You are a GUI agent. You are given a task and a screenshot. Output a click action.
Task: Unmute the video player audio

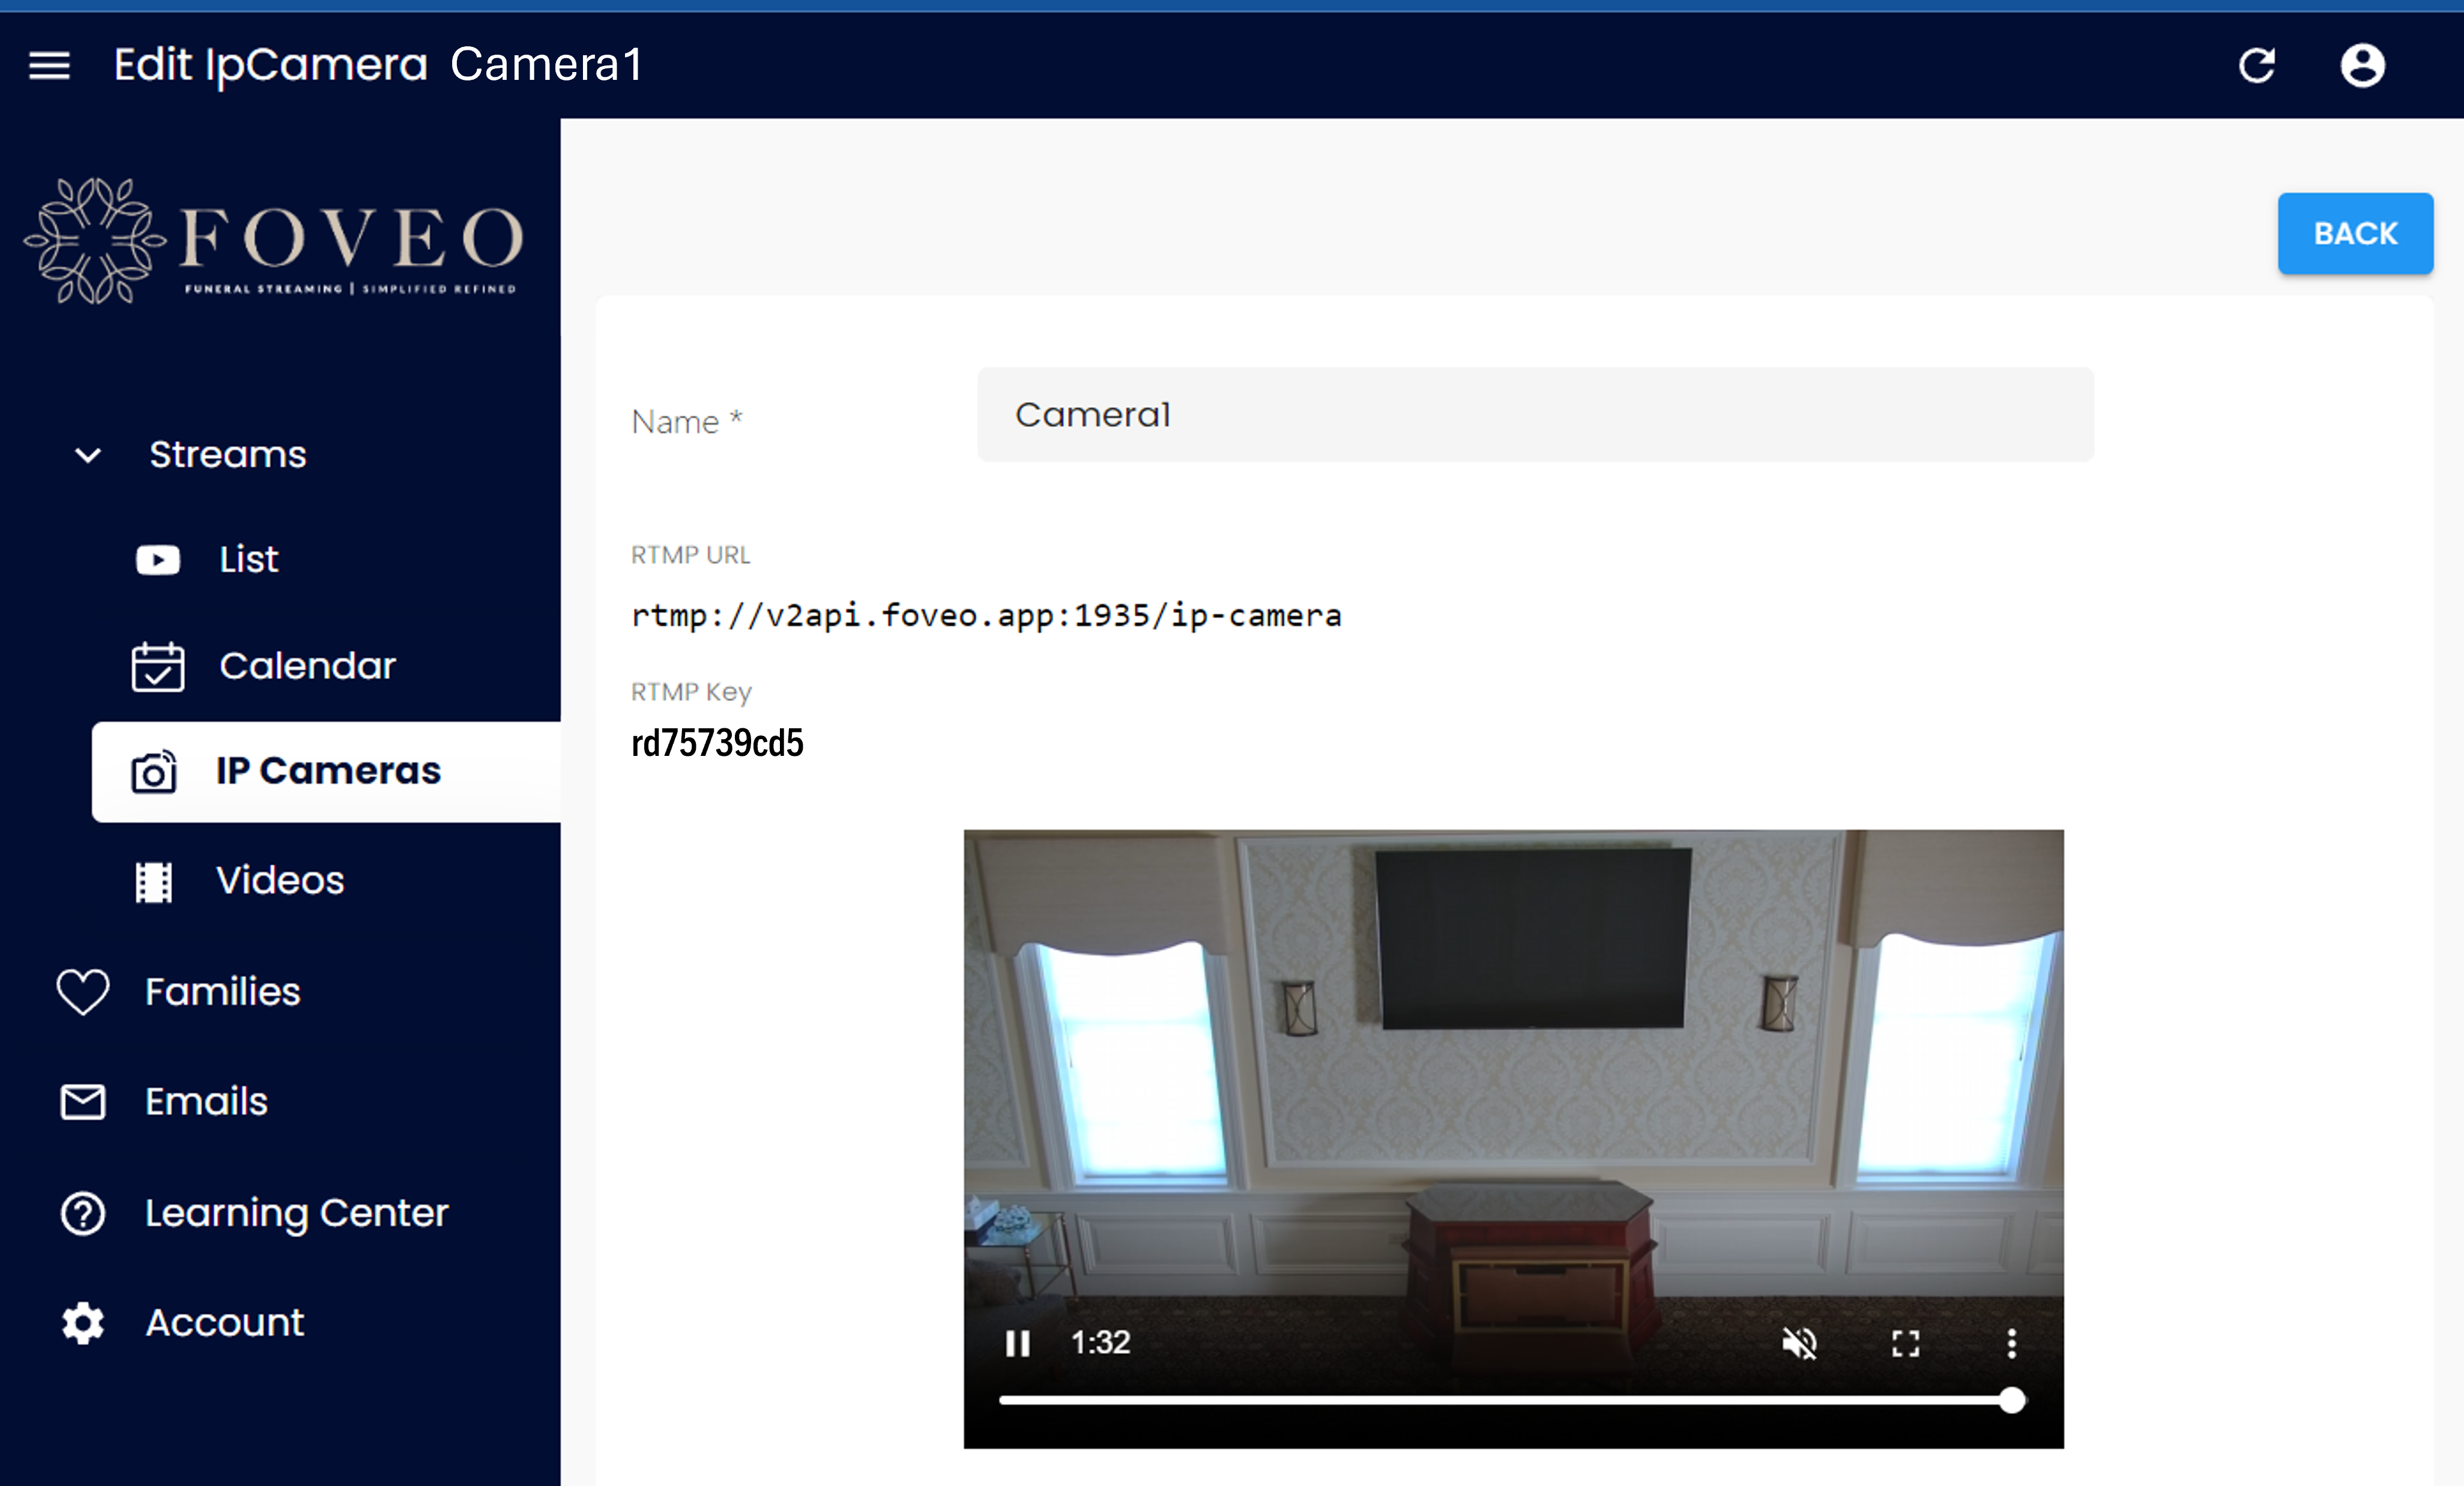point(1800,1343)
